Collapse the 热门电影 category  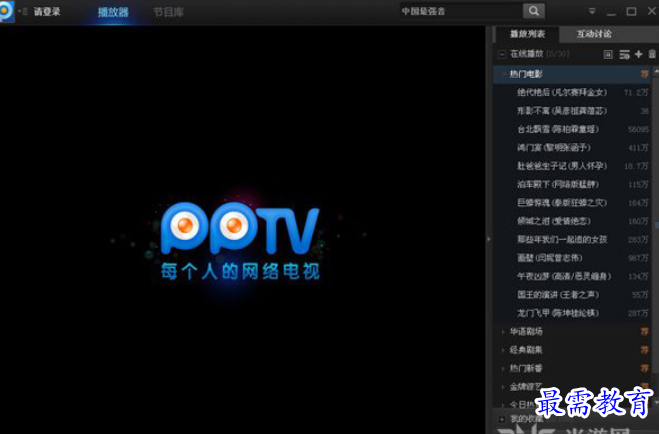pos(503,74)
